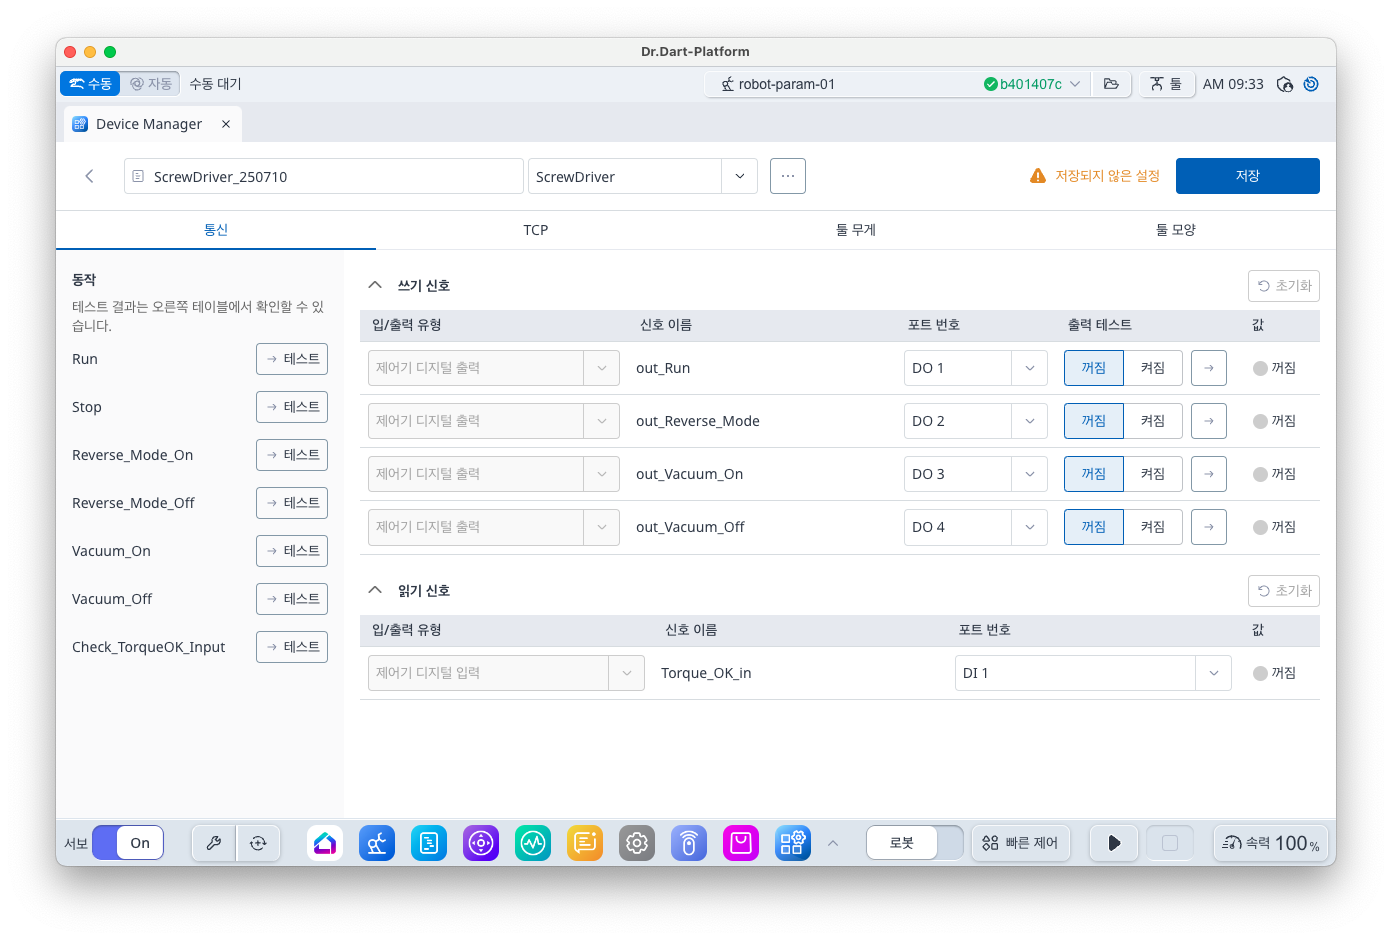The width and height of the screenshot is (1392, 940).
Task: Click the 속력 100% speed control
Action: [x=1271, y=843]
